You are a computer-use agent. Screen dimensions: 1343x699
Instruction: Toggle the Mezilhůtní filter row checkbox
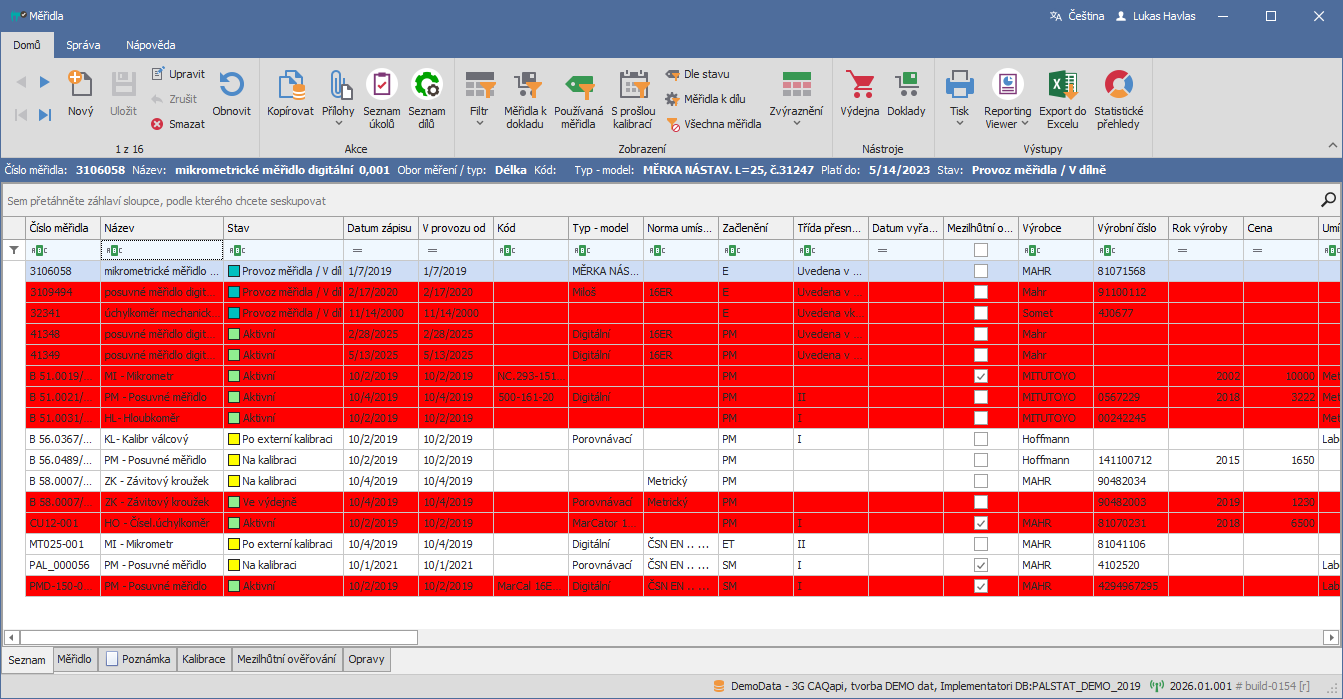981,250
